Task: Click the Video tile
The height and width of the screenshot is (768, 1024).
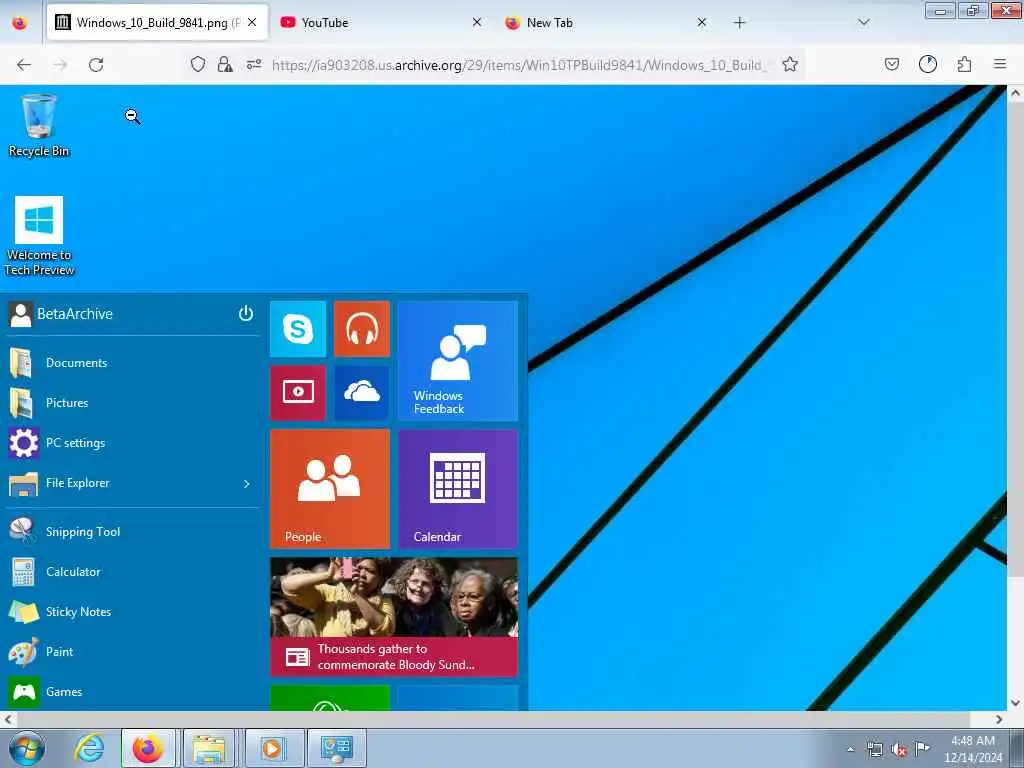Action: coord(298,392)
